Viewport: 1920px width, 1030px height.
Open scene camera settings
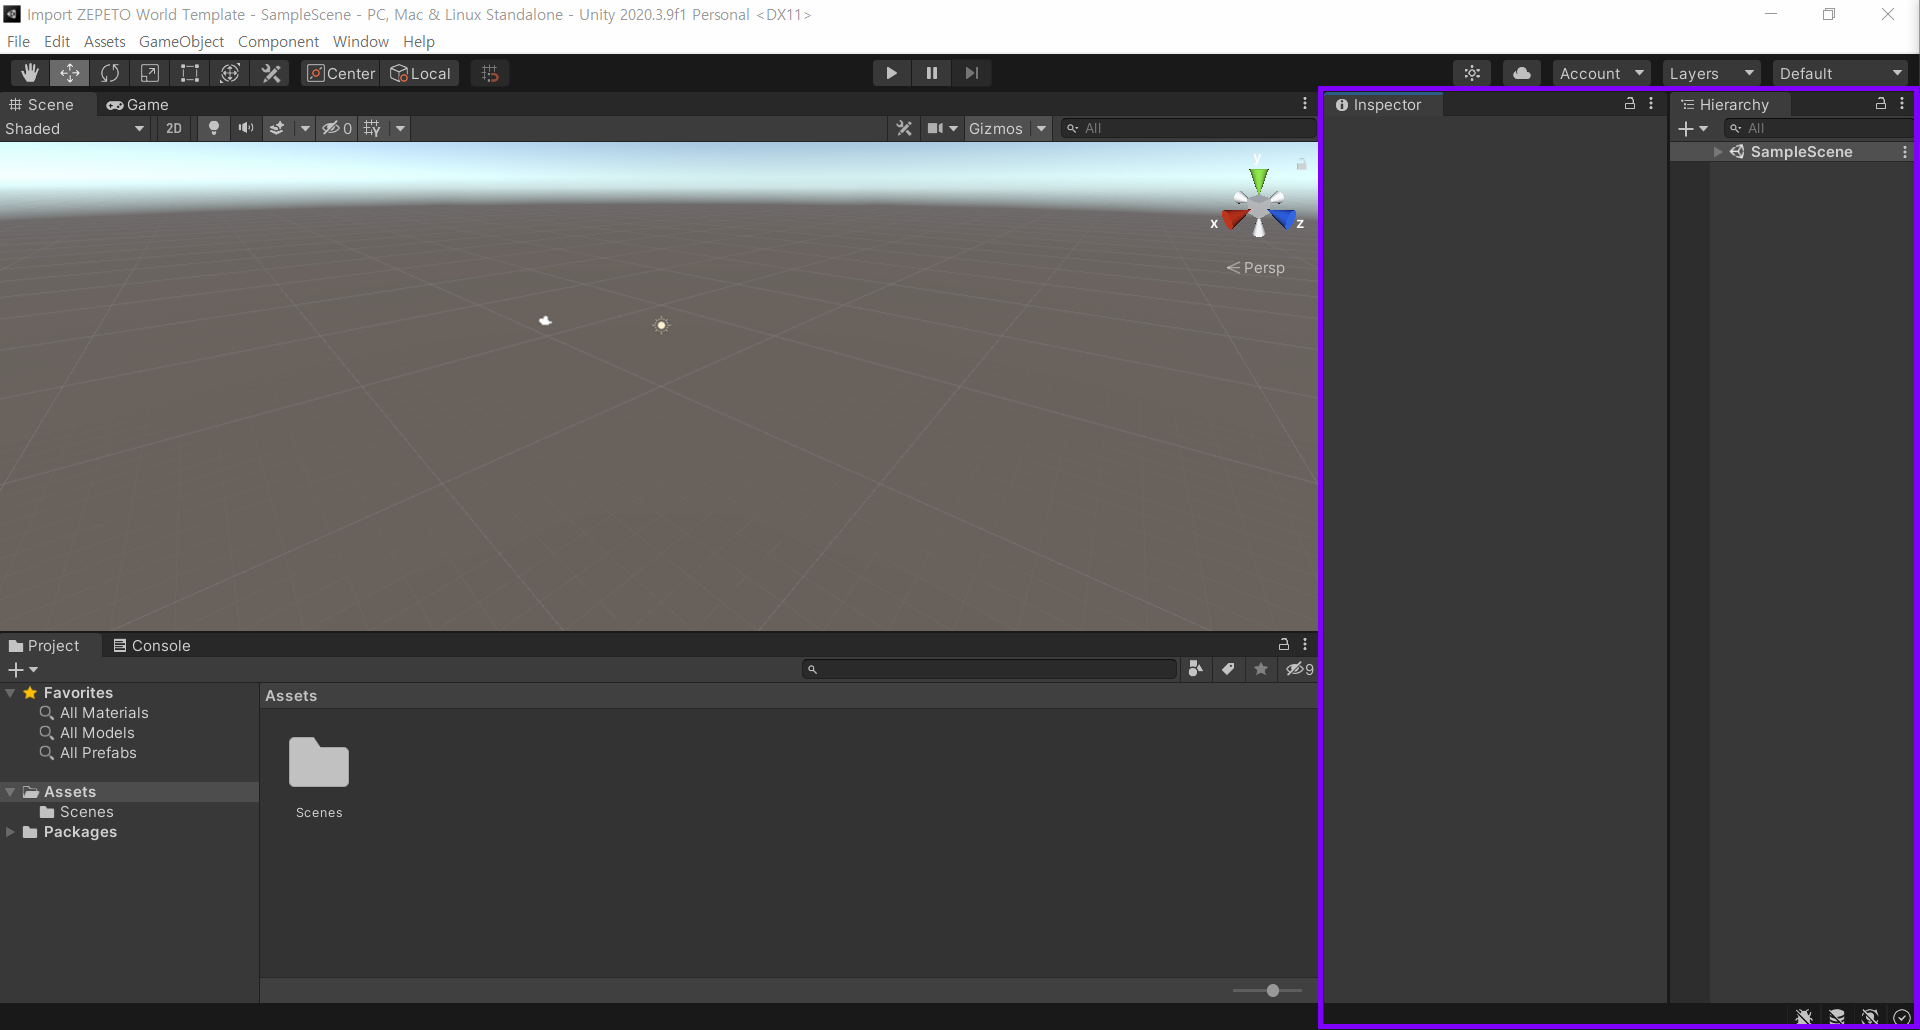tap(942, 128)
